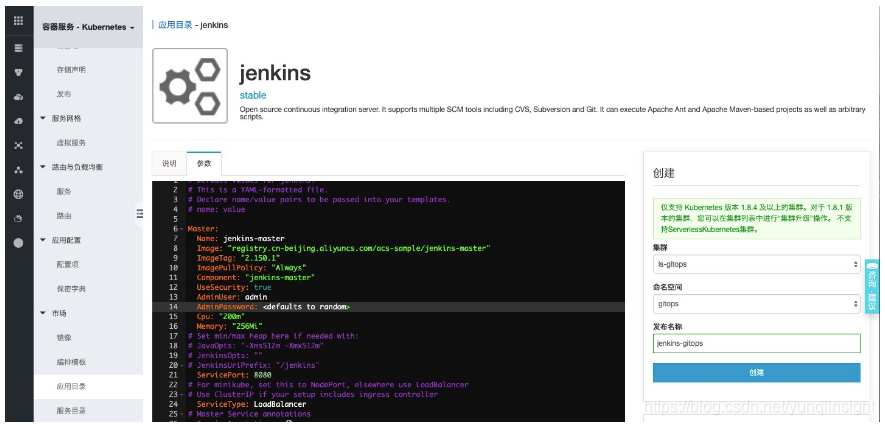Click the 创建 button
Screen dimensions: 885x425
pos(756,373)
